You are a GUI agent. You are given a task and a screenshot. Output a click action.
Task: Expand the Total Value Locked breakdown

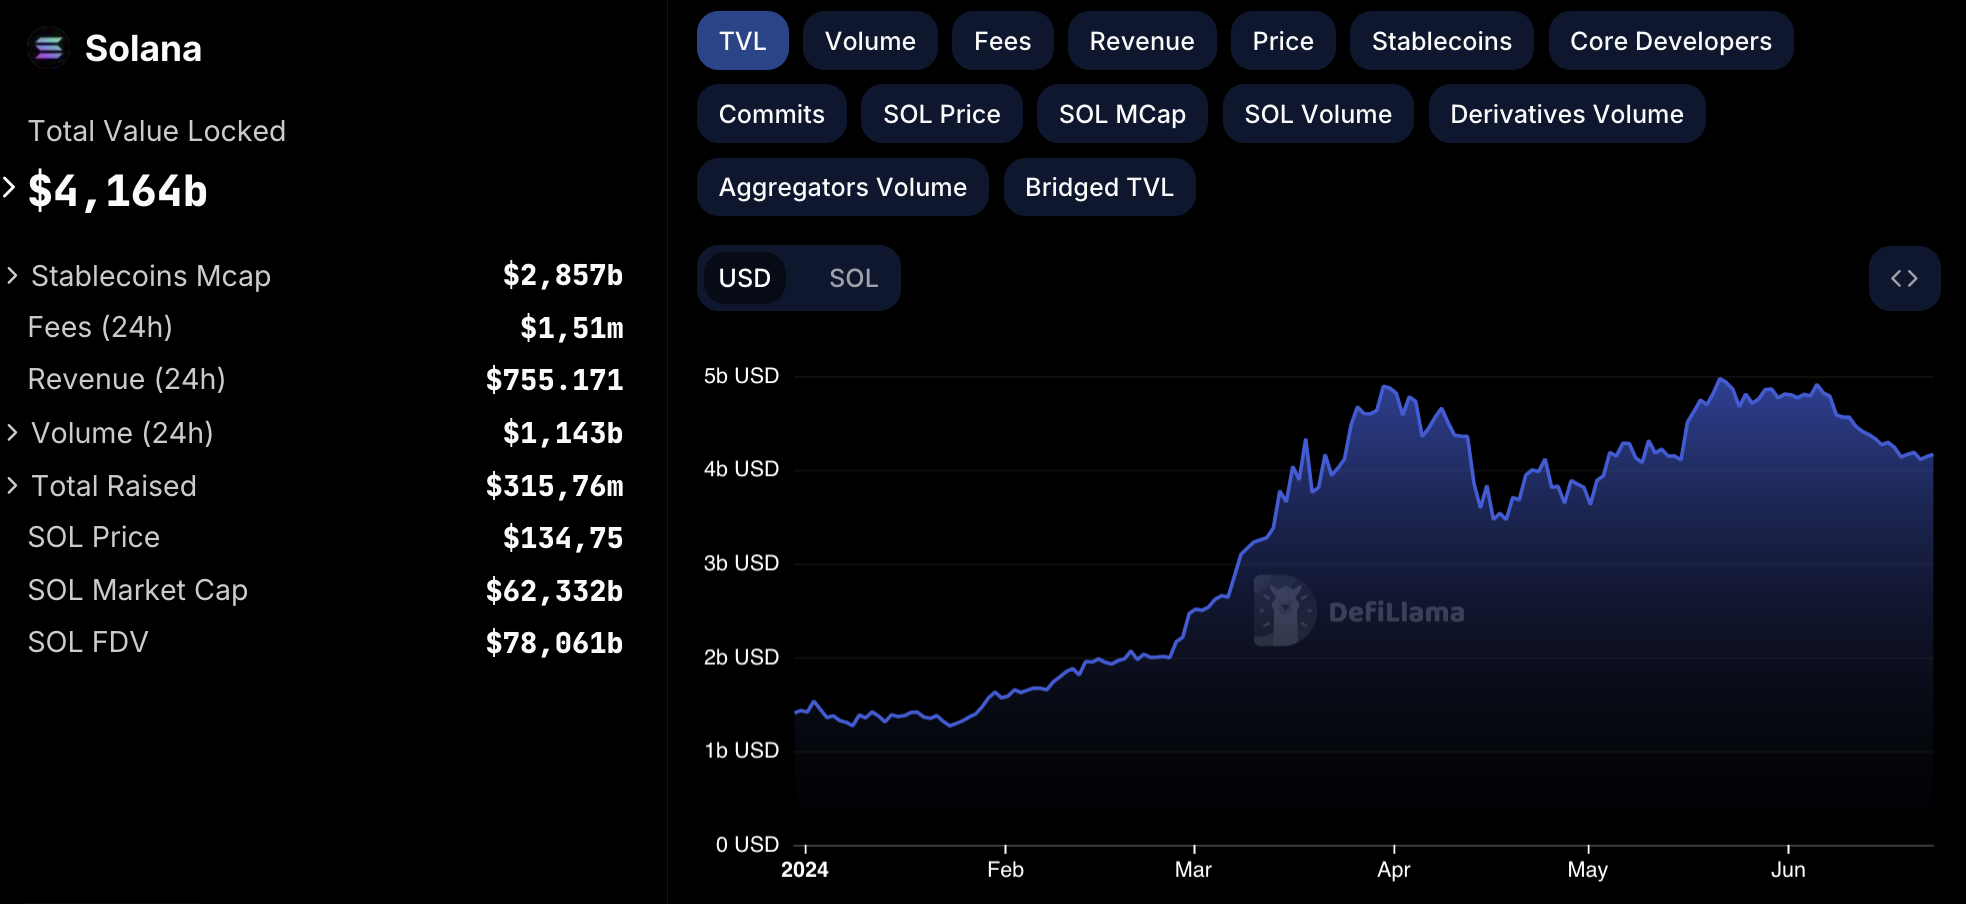click(x=9, y=187)
